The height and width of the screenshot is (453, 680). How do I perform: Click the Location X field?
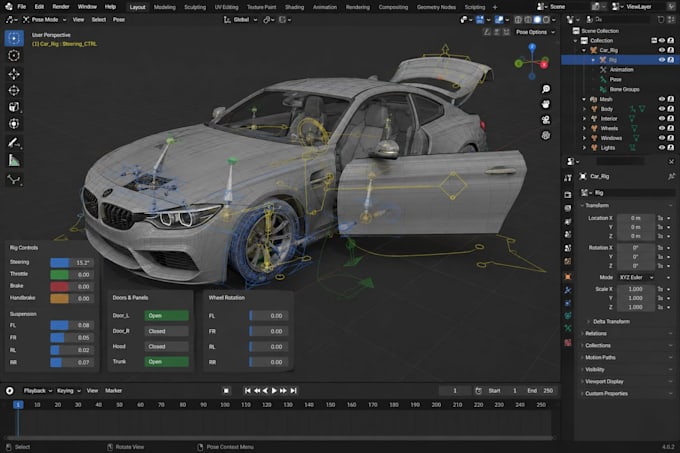pos(636,218)
